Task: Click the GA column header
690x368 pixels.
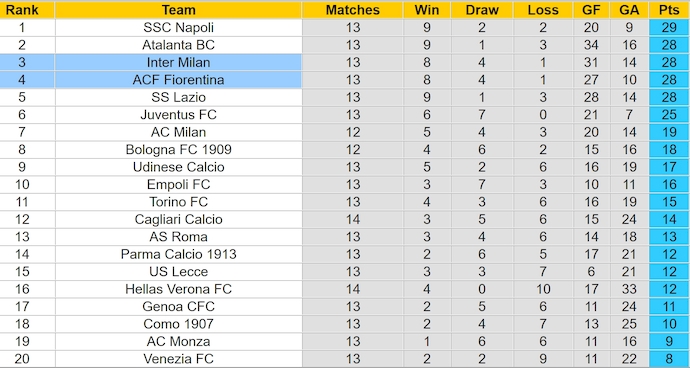Action: (629, 10)
